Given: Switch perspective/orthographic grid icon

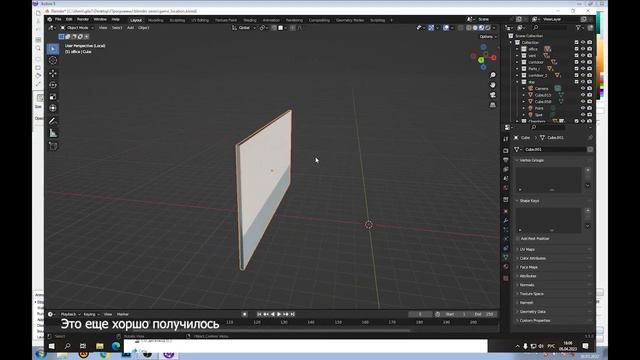Looking at the screenshot, I should pos(493,105).
